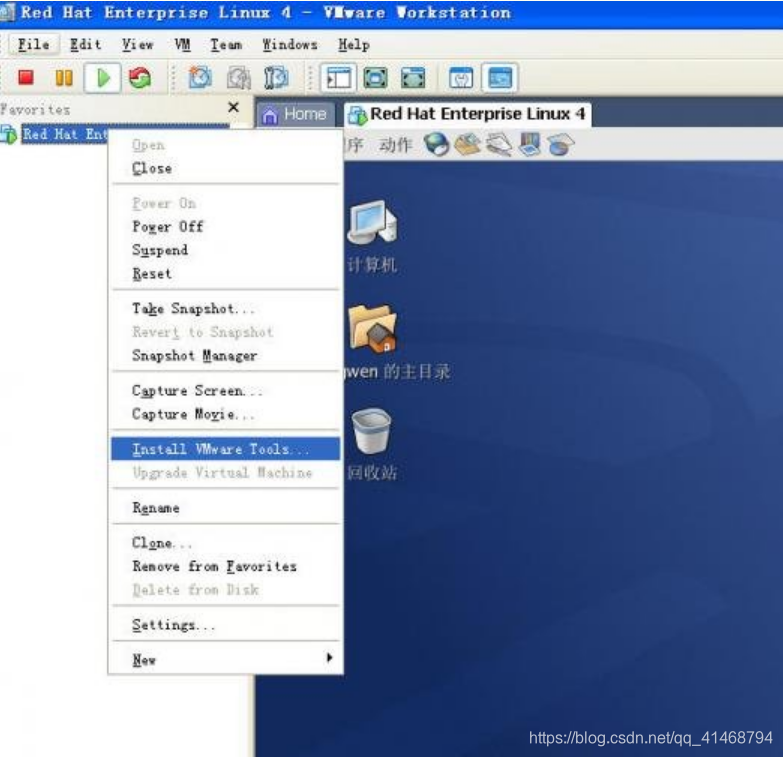This screenshot has width=783, height=757.
Task: Click the VM icon beside Red Hat favorite
Action: click(8, 134)
